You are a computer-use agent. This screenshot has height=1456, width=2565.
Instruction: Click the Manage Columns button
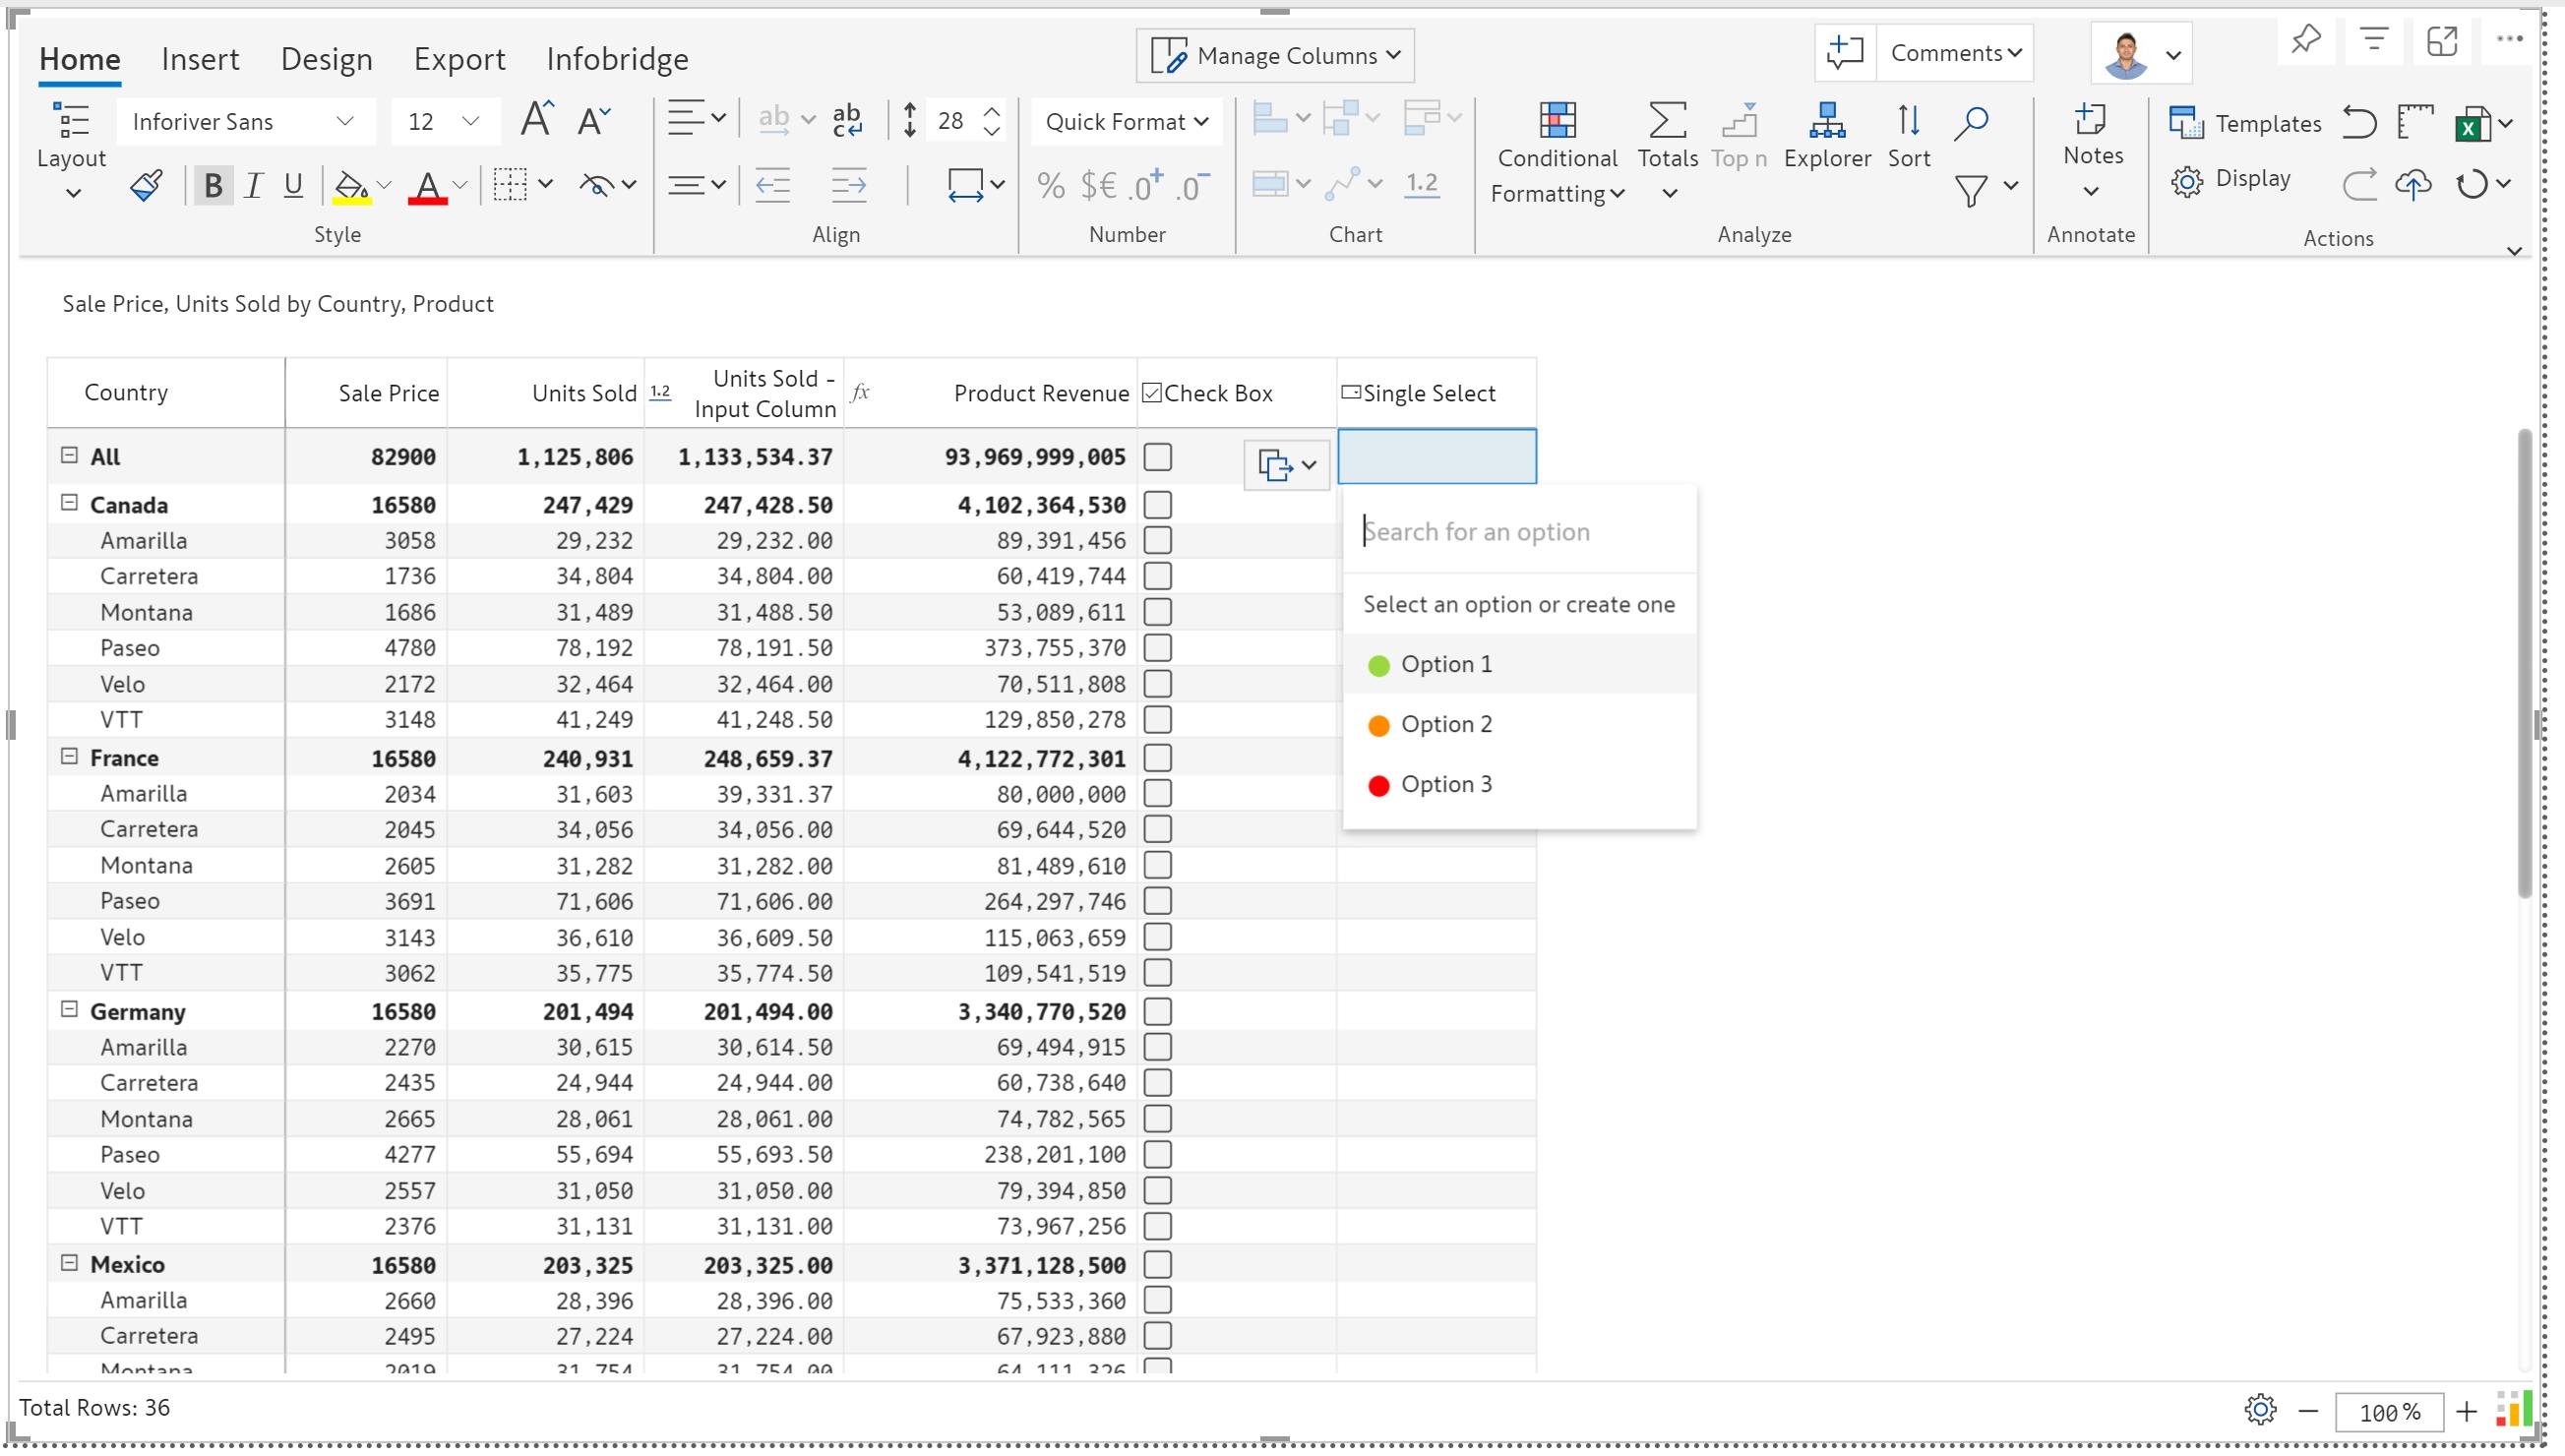[x=1274, y=56]
